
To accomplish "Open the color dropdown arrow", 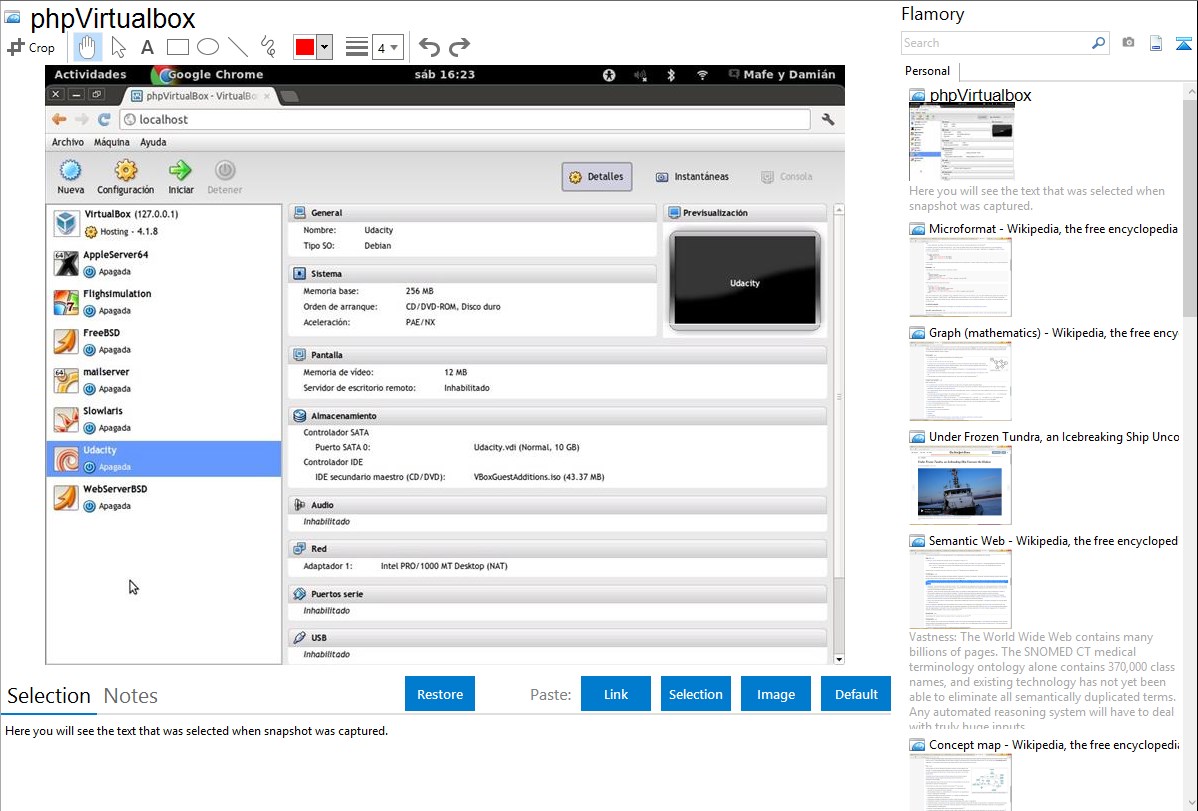I will [x=325, y=47].
